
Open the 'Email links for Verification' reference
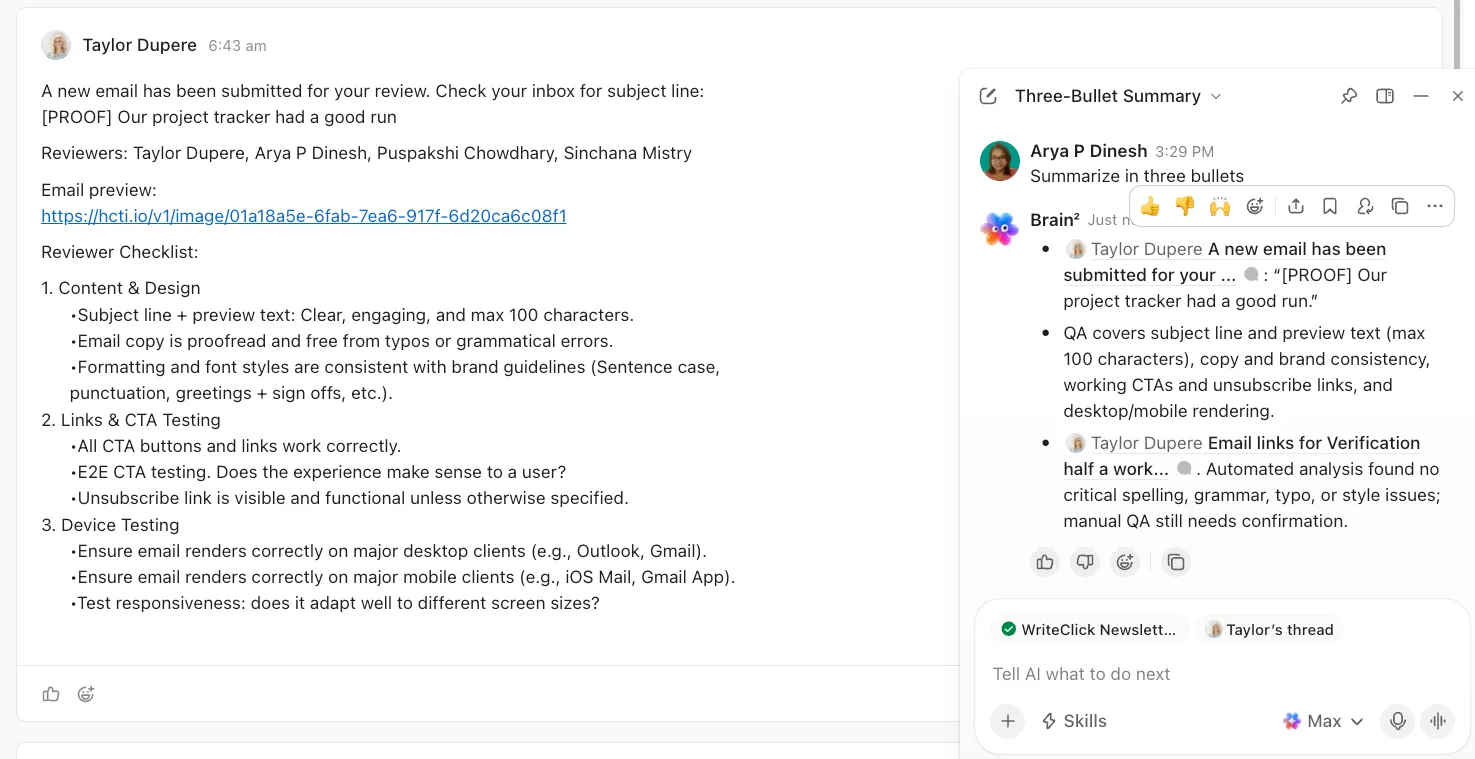click(x=1241, y=456)
